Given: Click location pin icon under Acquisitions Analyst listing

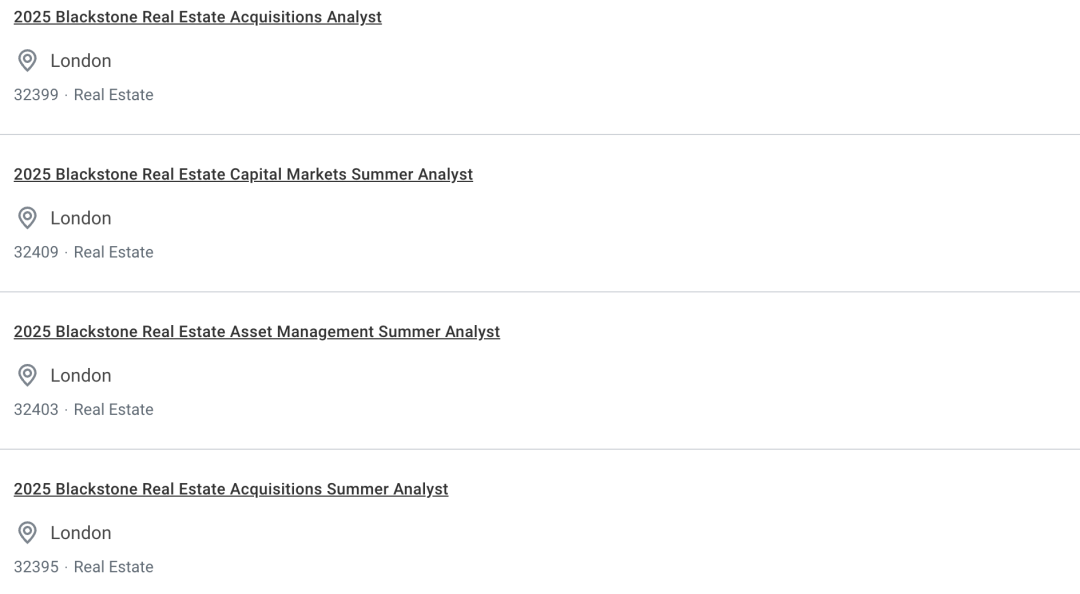Looking at the screenshot, I should [27, 61].
